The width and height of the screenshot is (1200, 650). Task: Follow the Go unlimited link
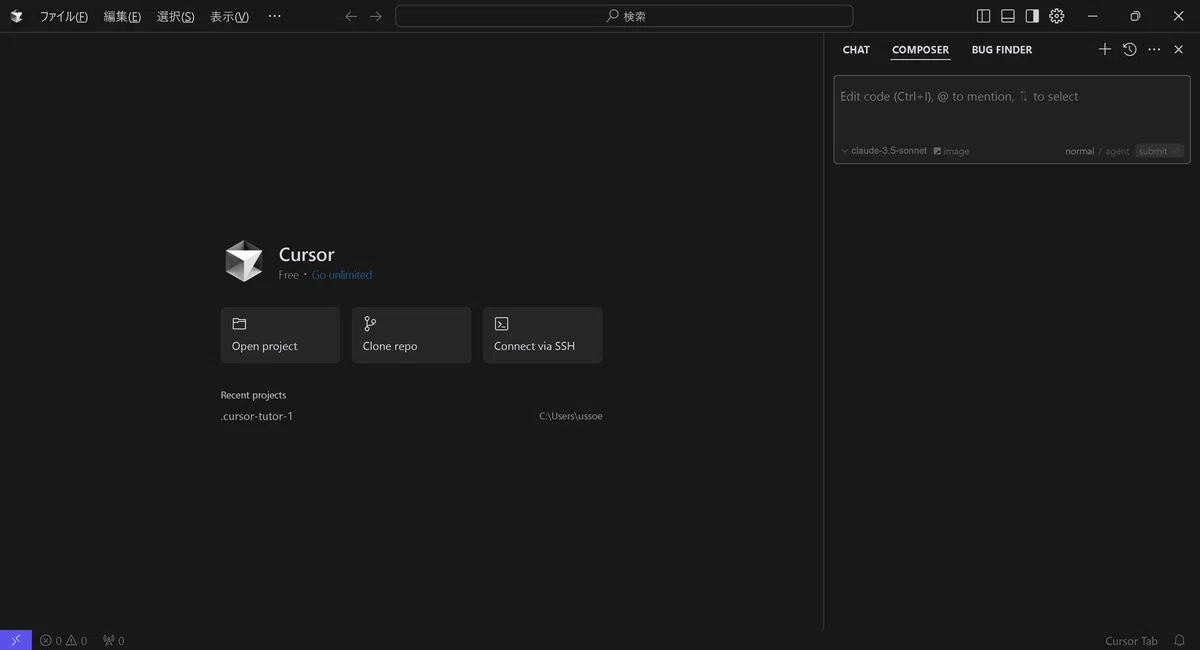pos(342,275)
